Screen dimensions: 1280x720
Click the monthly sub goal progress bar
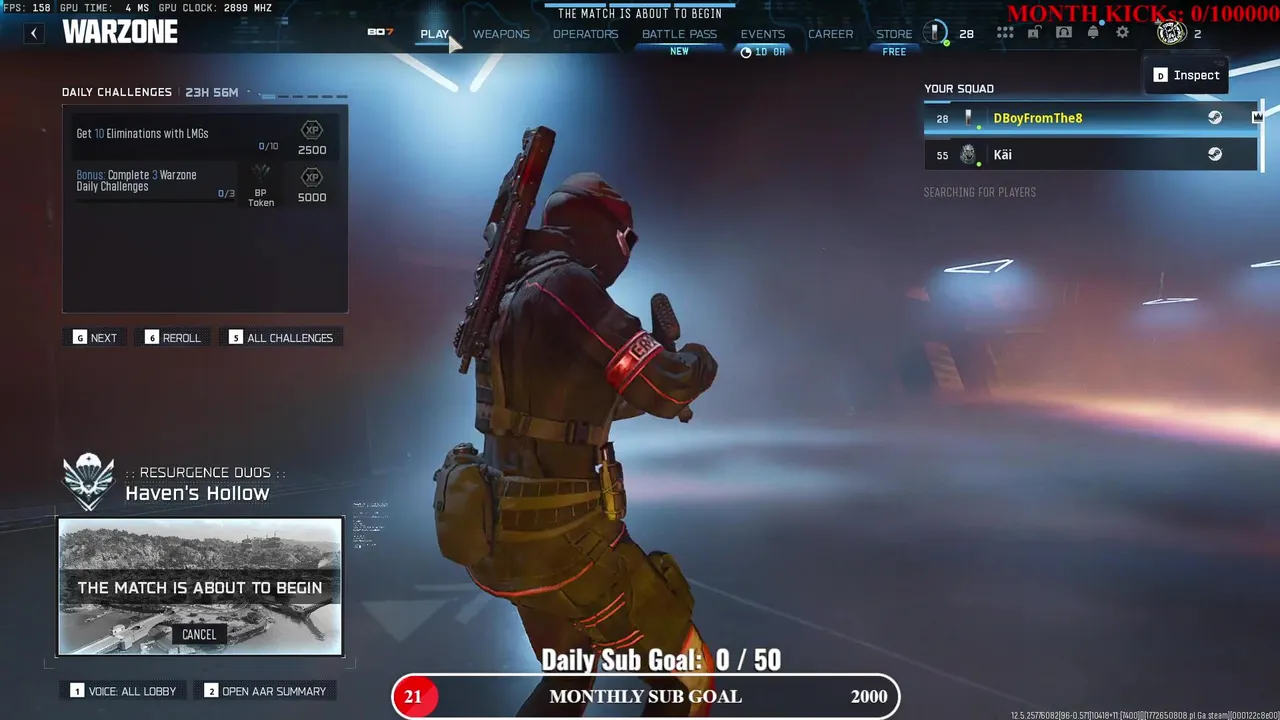[645, 697]
